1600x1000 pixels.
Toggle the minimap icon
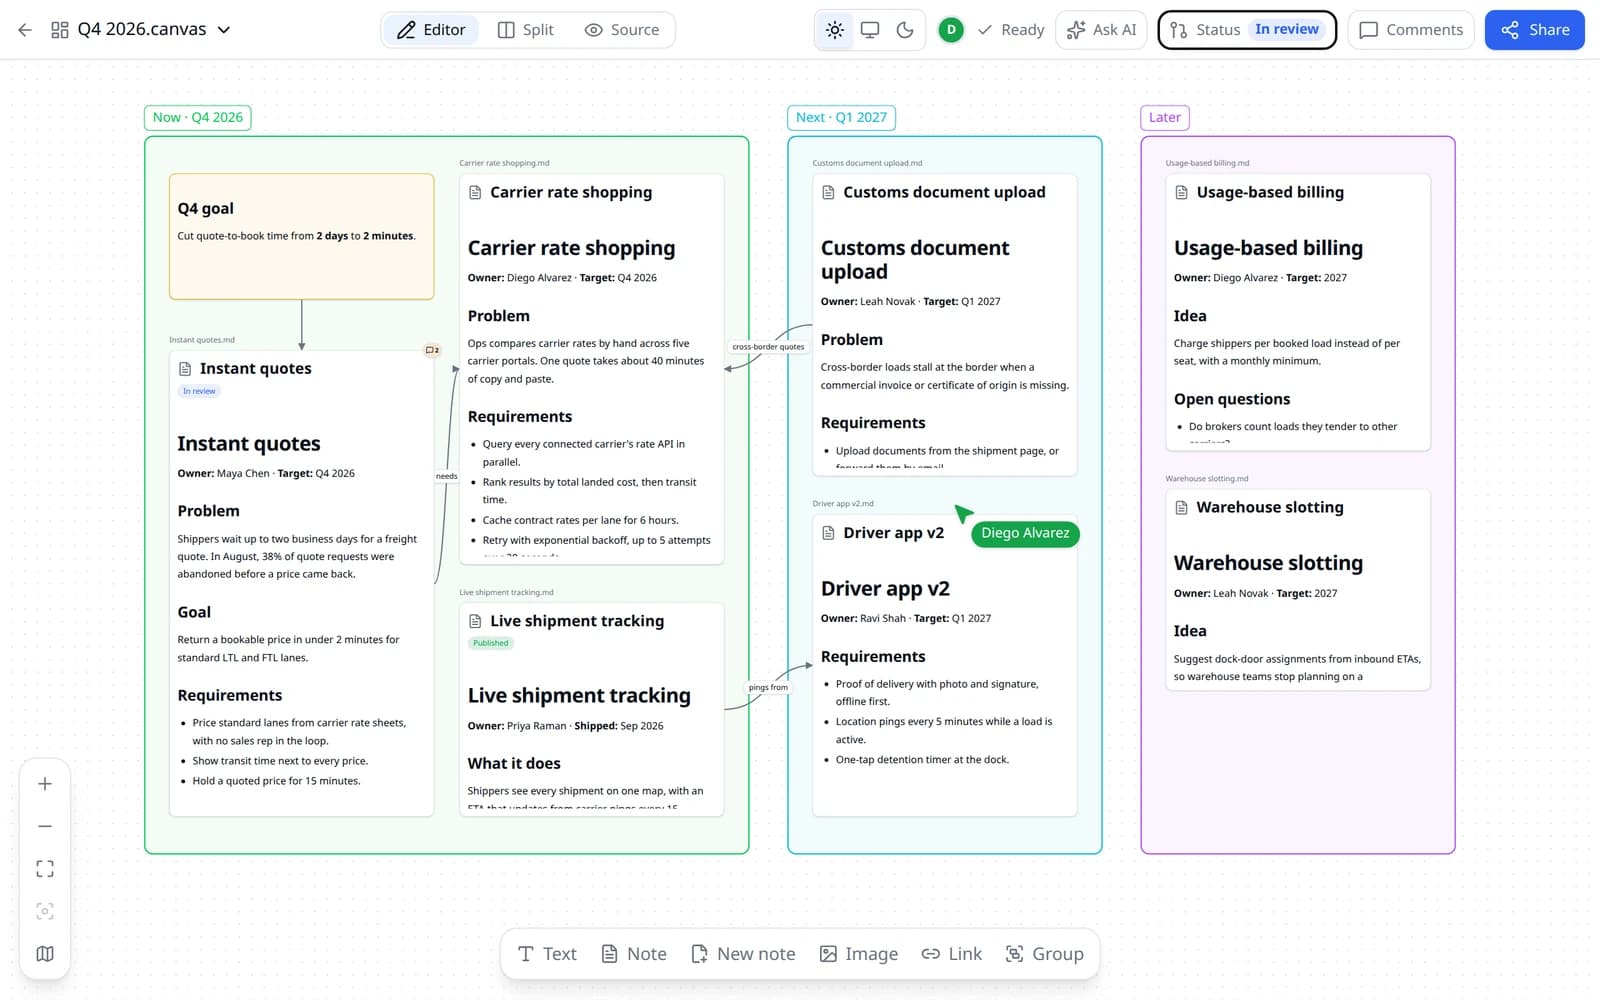point(45,954)
